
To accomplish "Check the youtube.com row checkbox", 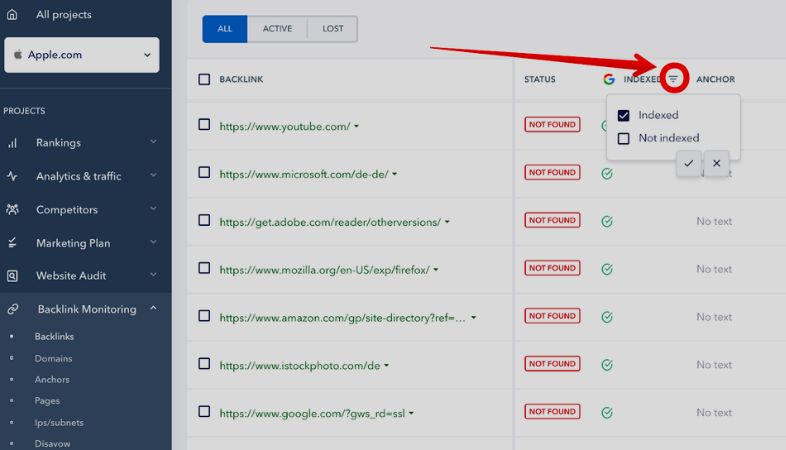I will tap(204, 124).
